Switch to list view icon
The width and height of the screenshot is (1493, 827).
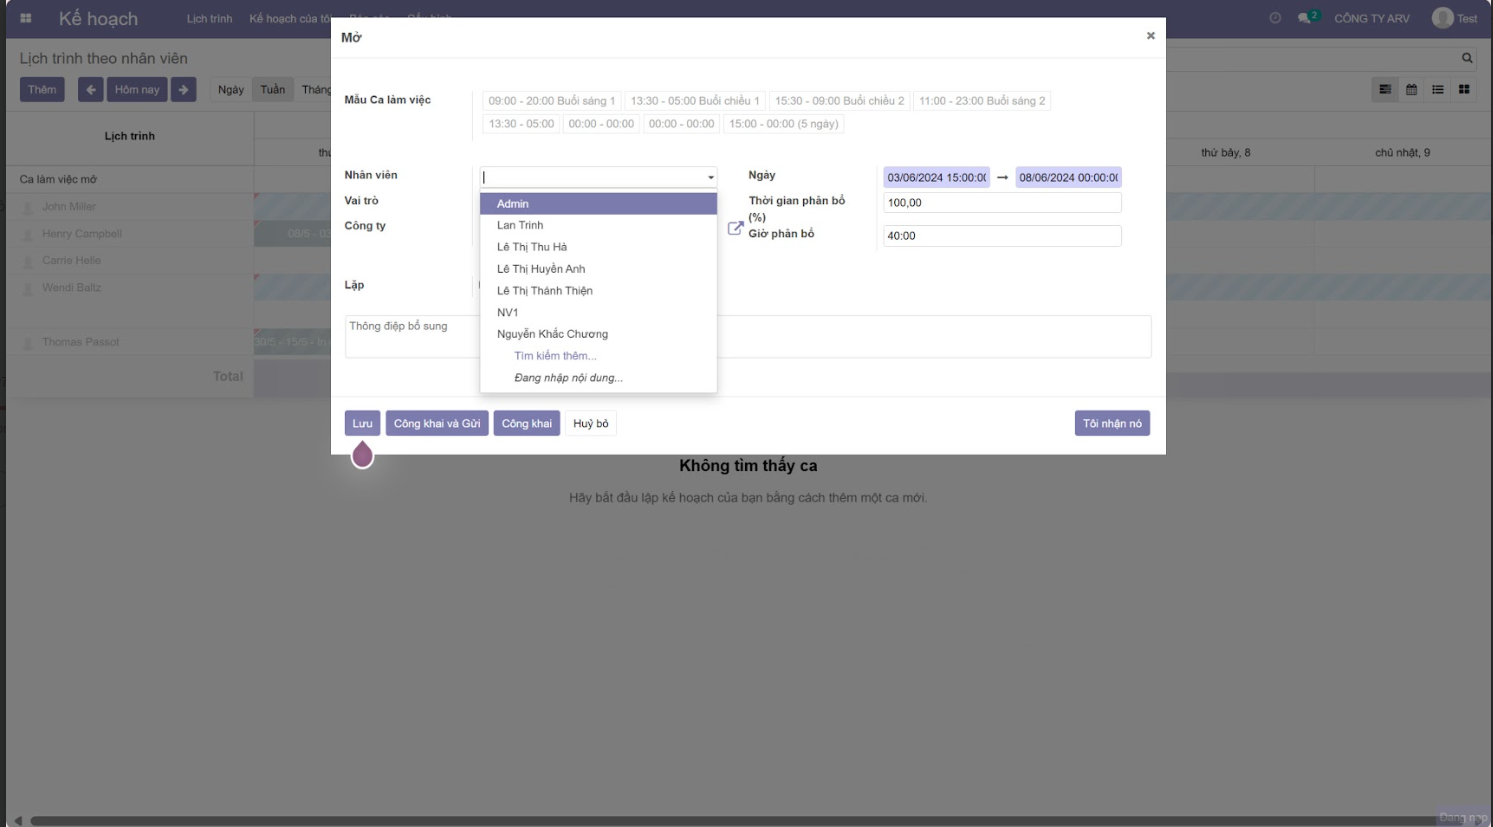tap(1437, 89)
